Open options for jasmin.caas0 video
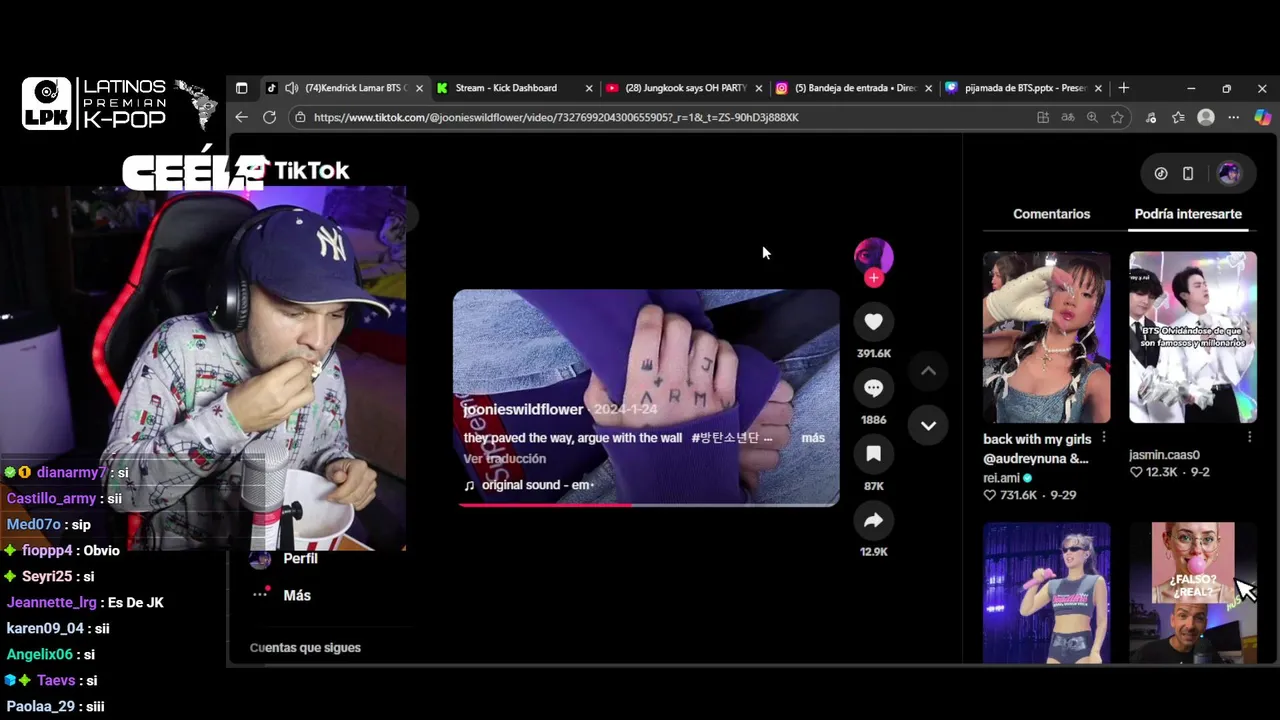 [x=1250, y=437]
